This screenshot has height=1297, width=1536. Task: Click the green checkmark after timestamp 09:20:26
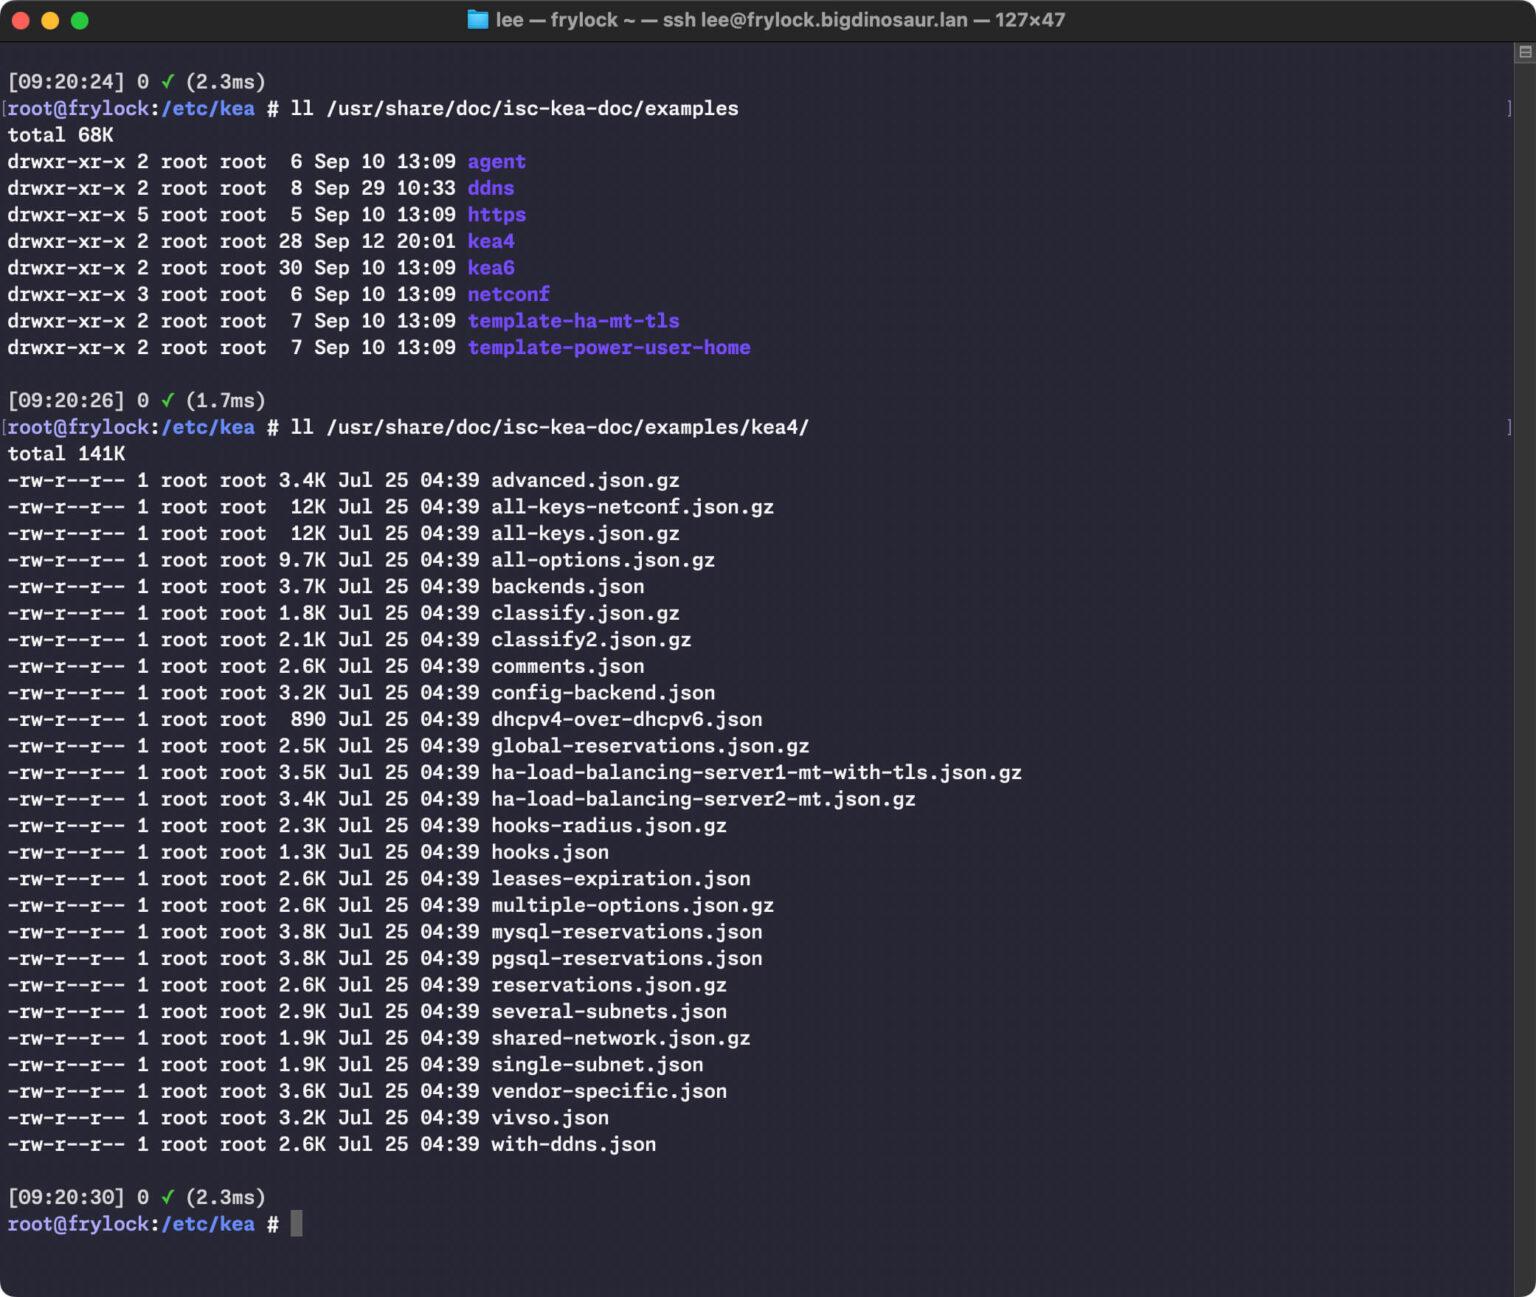[168, 399]
